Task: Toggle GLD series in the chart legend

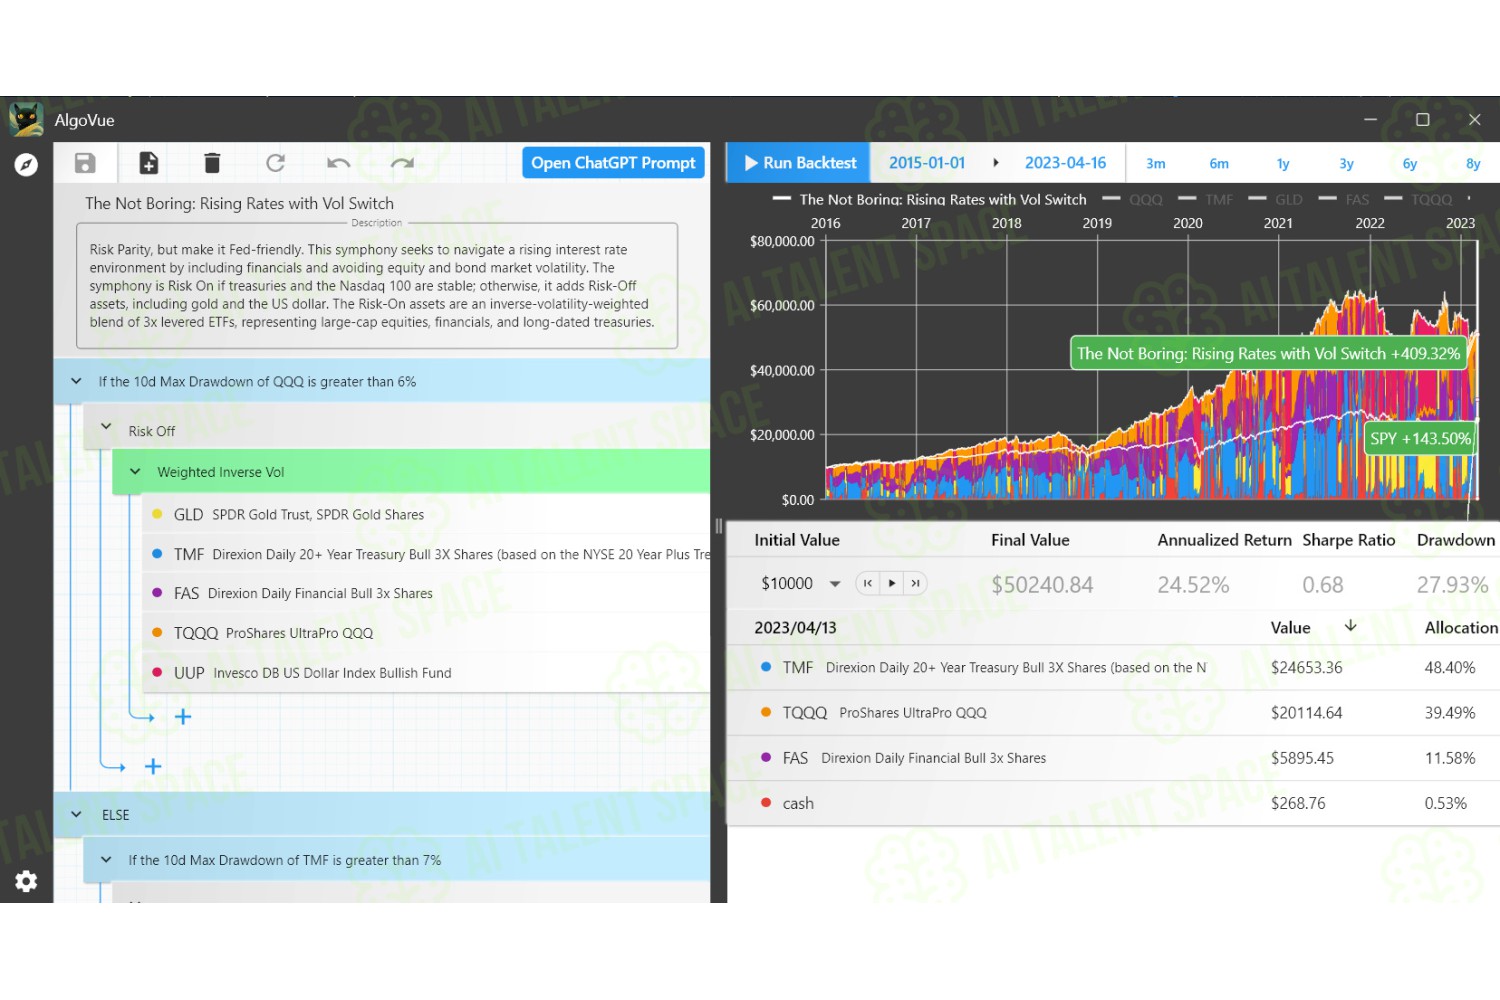Action: (x=1276, y=199)
